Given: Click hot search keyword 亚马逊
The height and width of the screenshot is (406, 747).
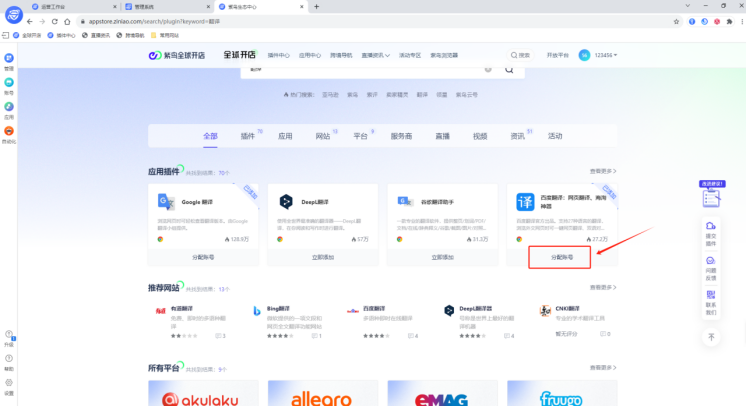Looking at the screenshot, I should coord(330,95).
